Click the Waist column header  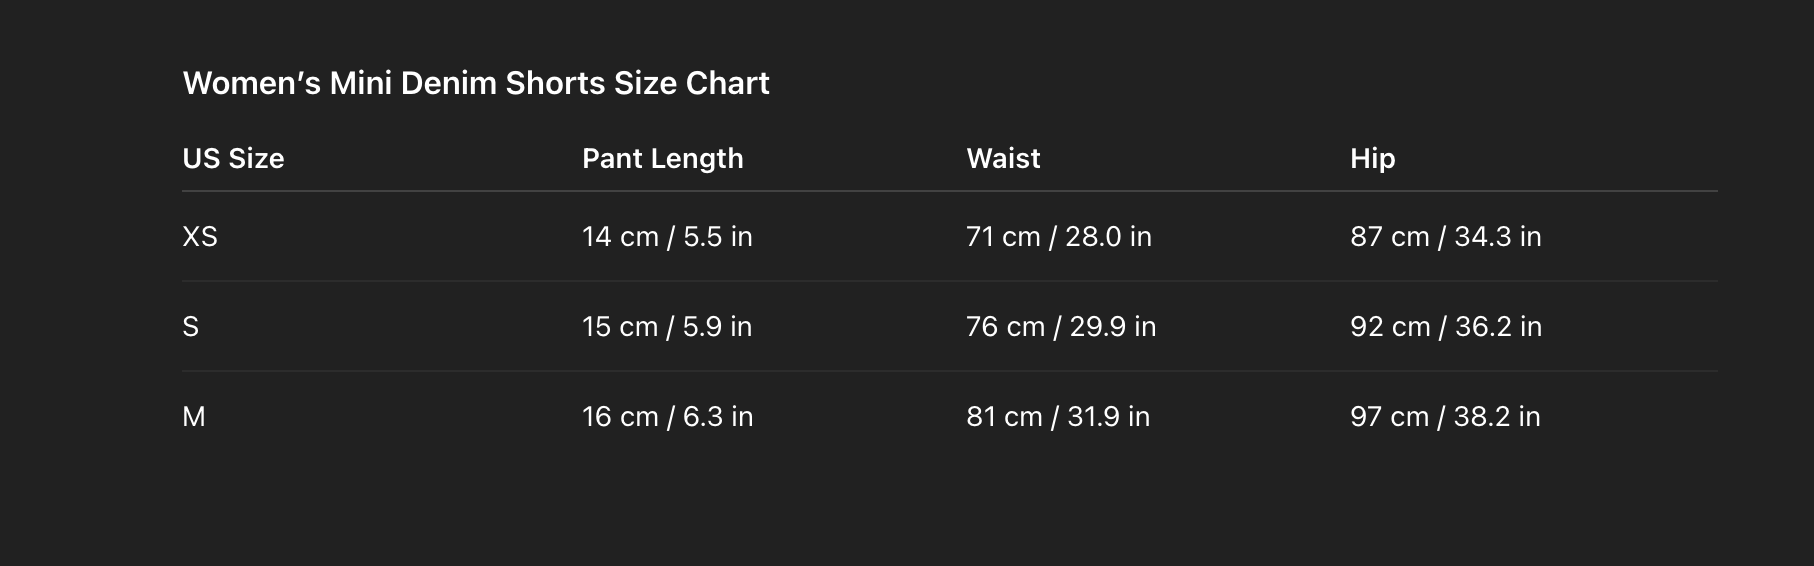pyautogui.click(x=1003, y=158)
